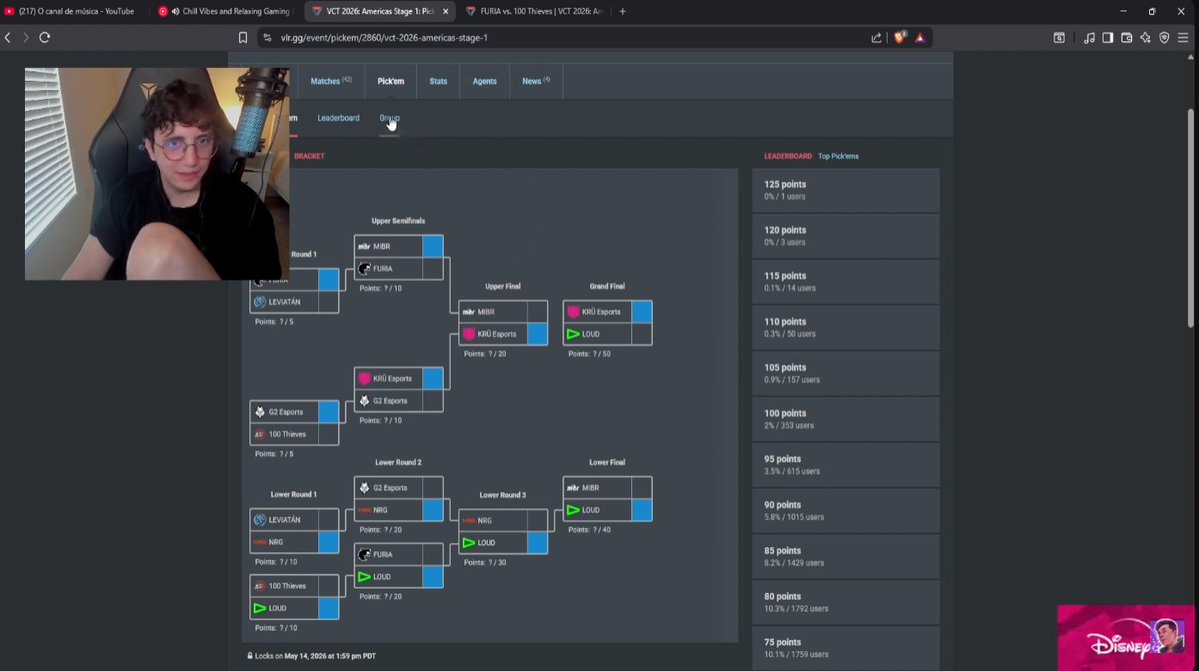The height and width of the screenshot is (671, 1199).
Task: Toggle the browser sidebar panel icon
Action: (x=1107, y=37)
